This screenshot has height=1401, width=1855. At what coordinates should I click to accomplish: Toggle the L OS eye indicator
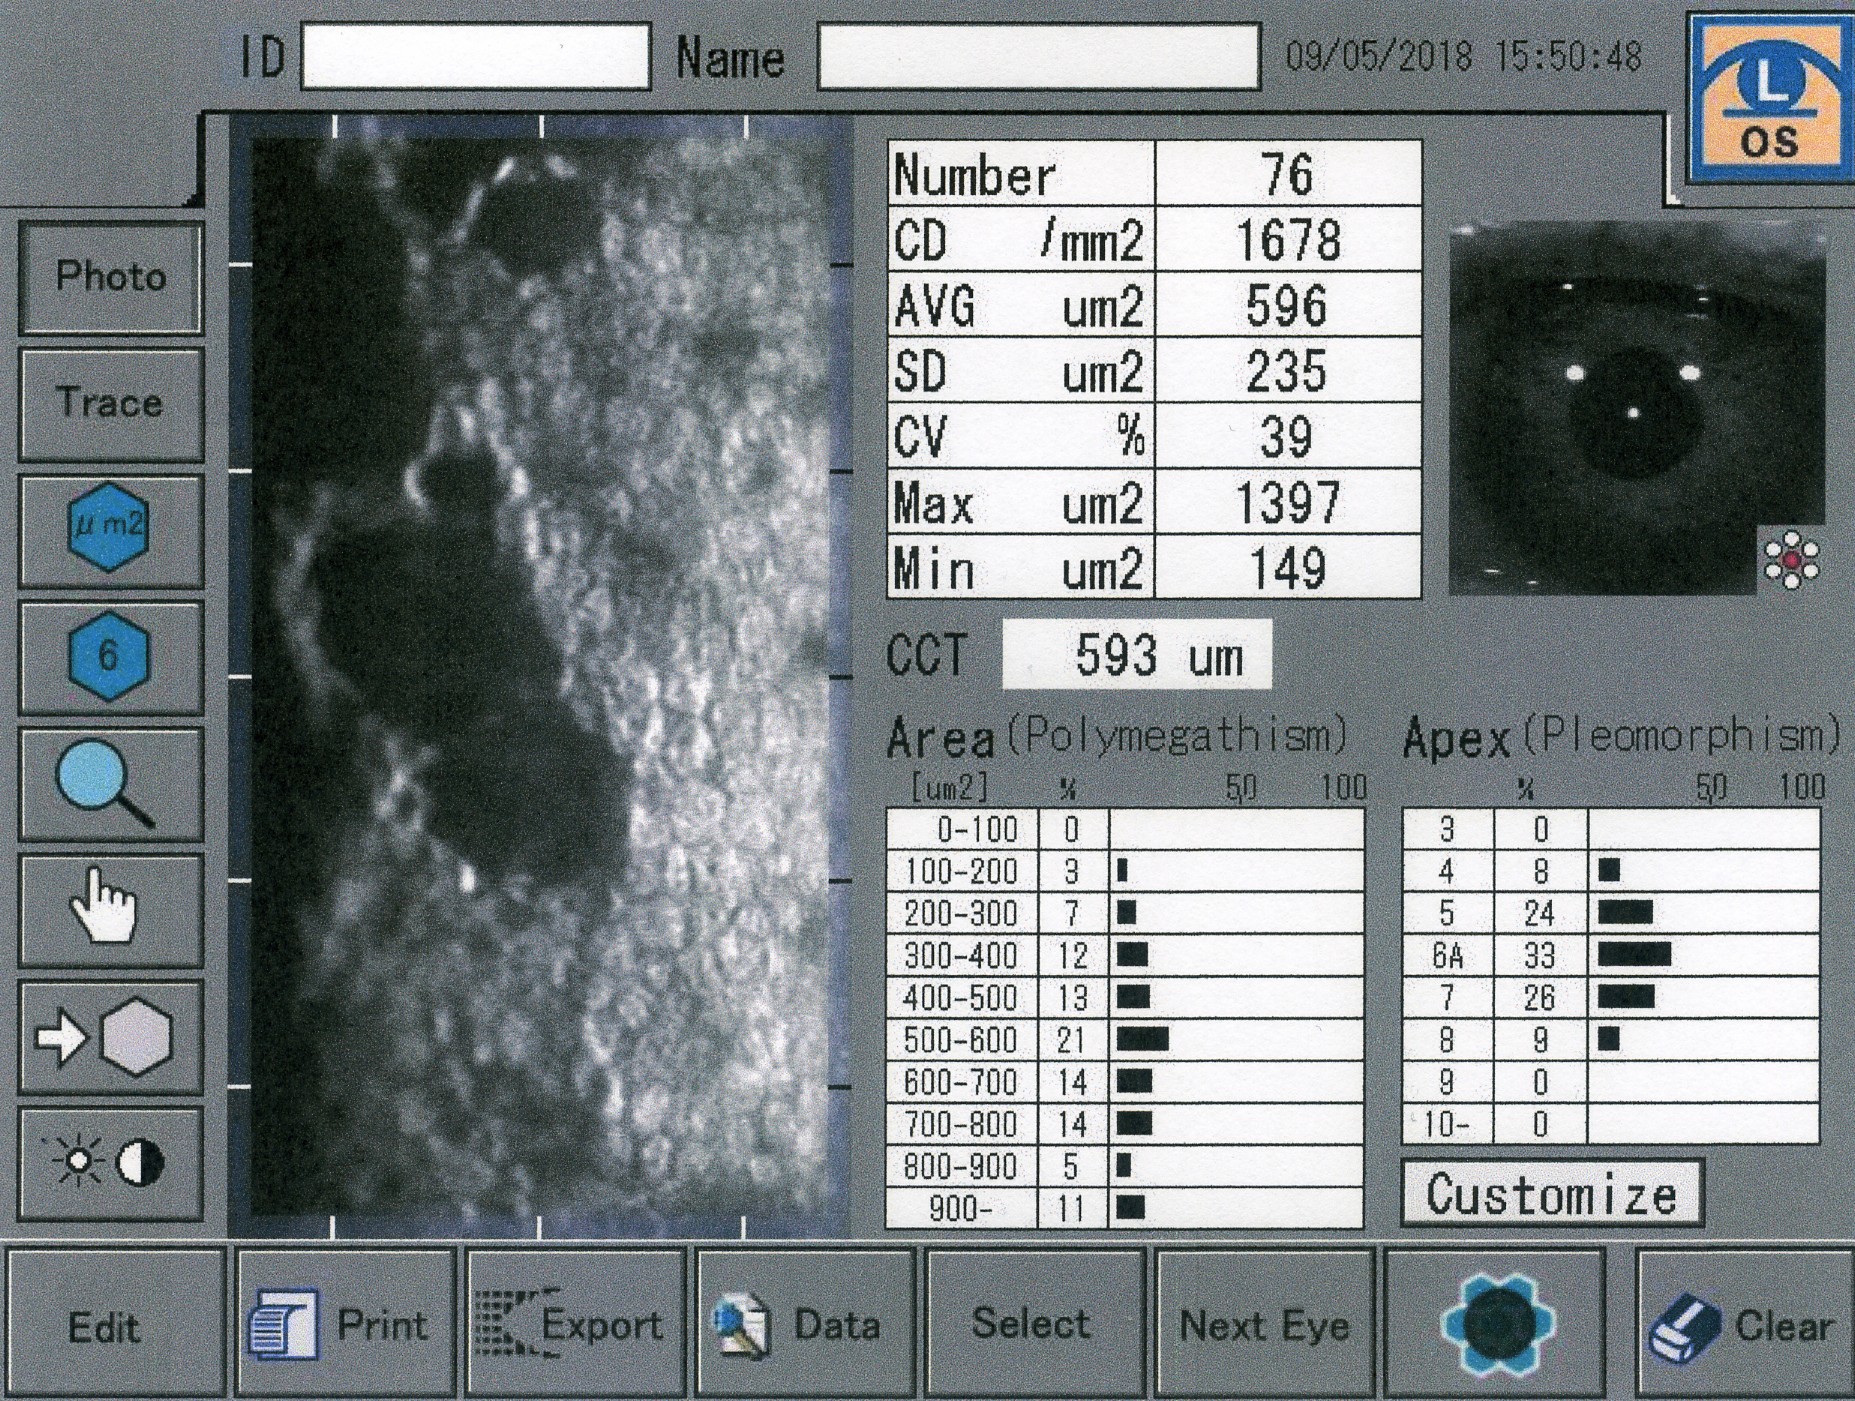pyautogui.click(x=1768, y=98)
